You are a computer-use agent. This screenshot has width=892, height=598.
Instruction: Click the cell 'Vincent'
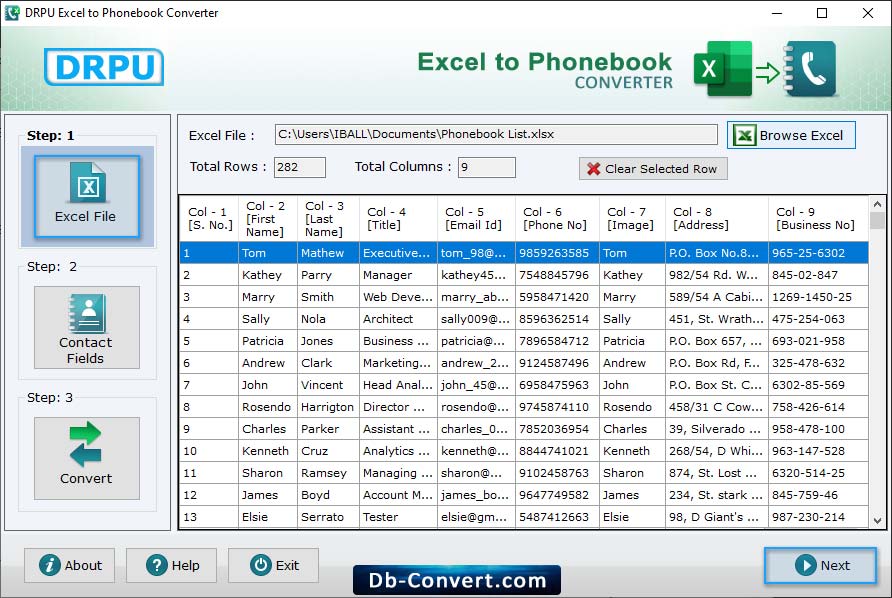click(x=328, y=385)
